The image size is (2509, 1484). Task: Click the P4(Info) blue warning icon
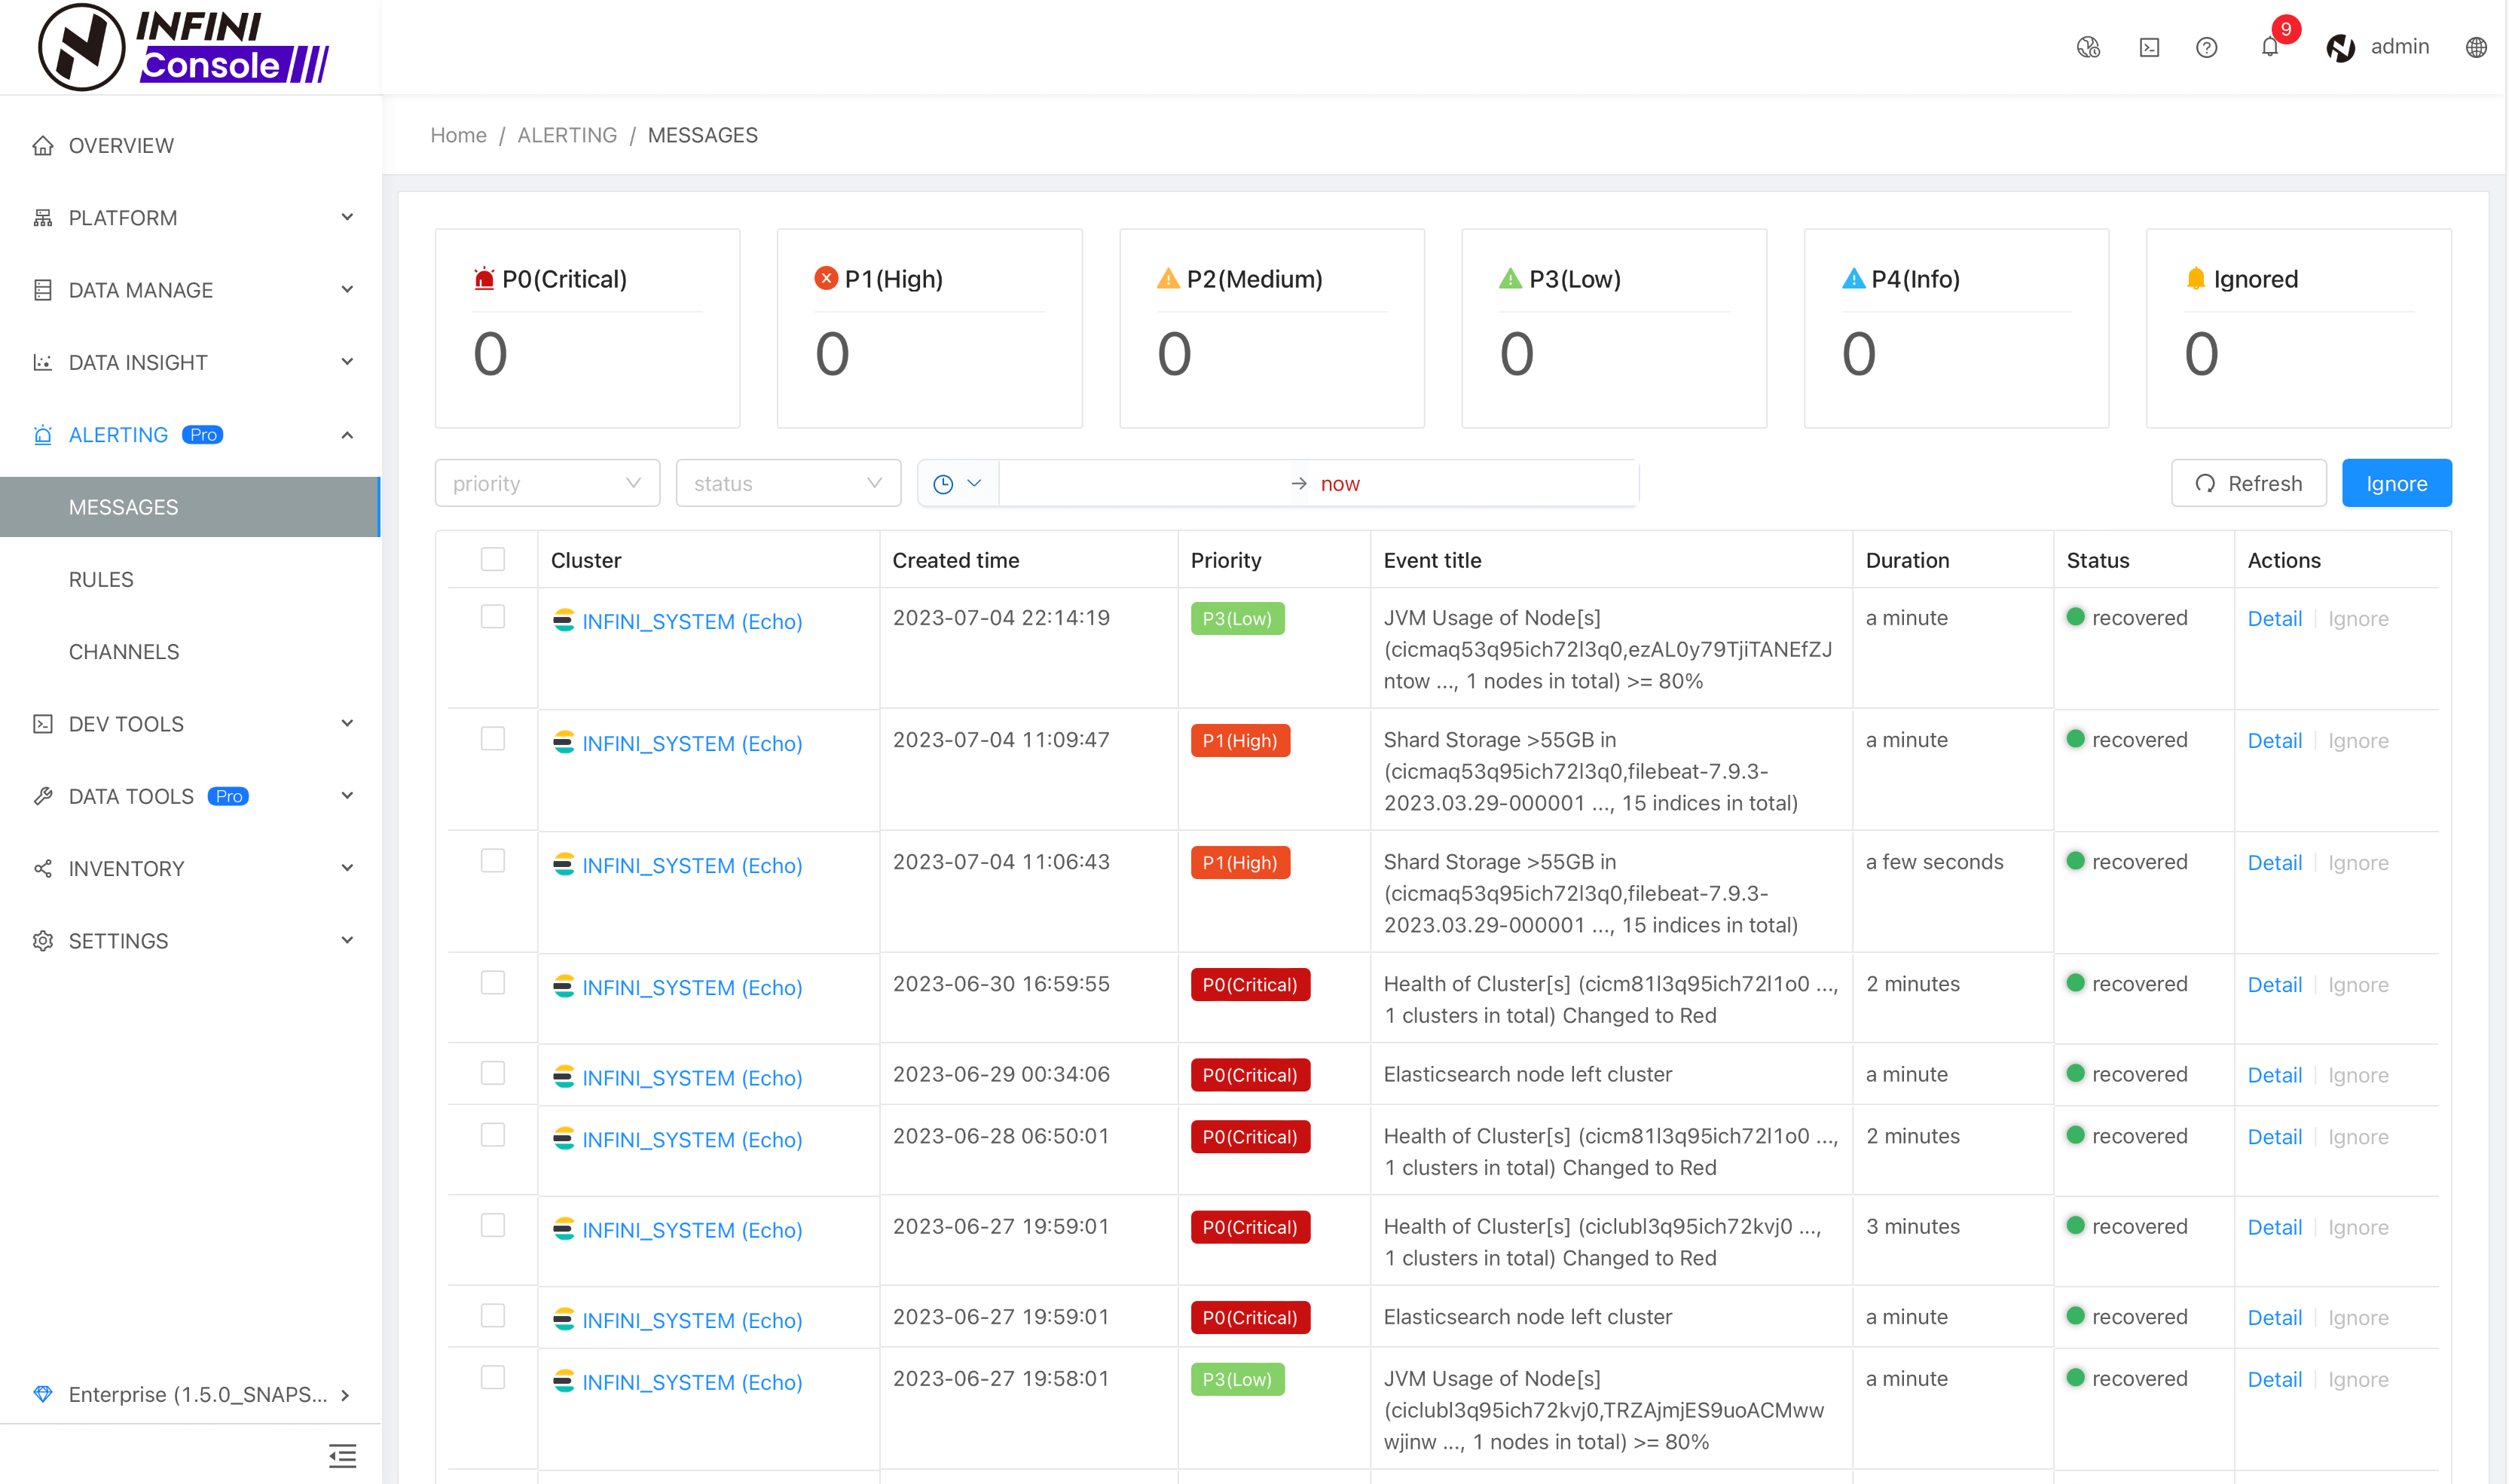(x=1853, y=278)
